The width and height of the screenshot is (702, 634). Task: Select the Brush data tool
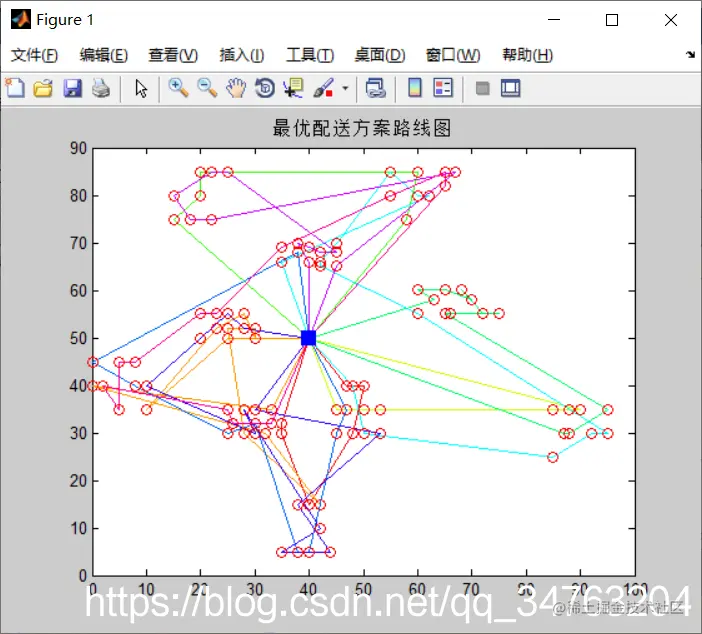click(x=323, y=88)
